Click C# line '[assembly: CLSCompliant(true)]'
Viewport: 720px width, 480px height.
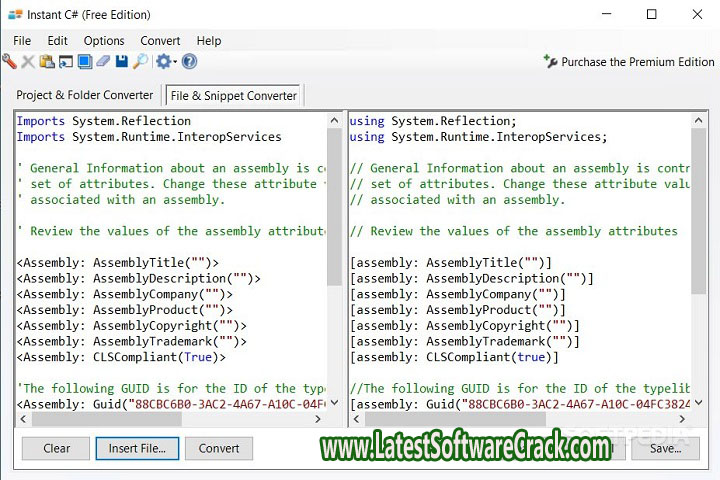pyautogui.click(x=455, y=357)
